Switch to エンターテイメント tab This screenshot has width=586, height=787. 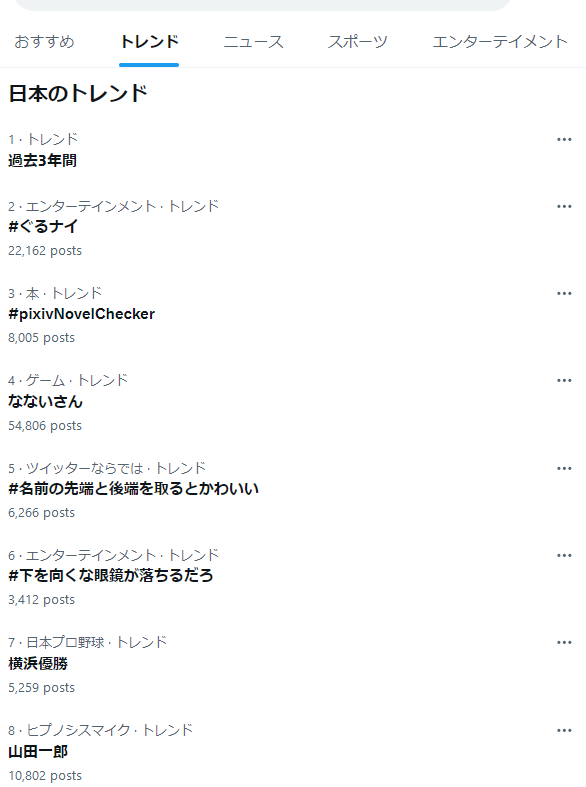coord(500,42)
